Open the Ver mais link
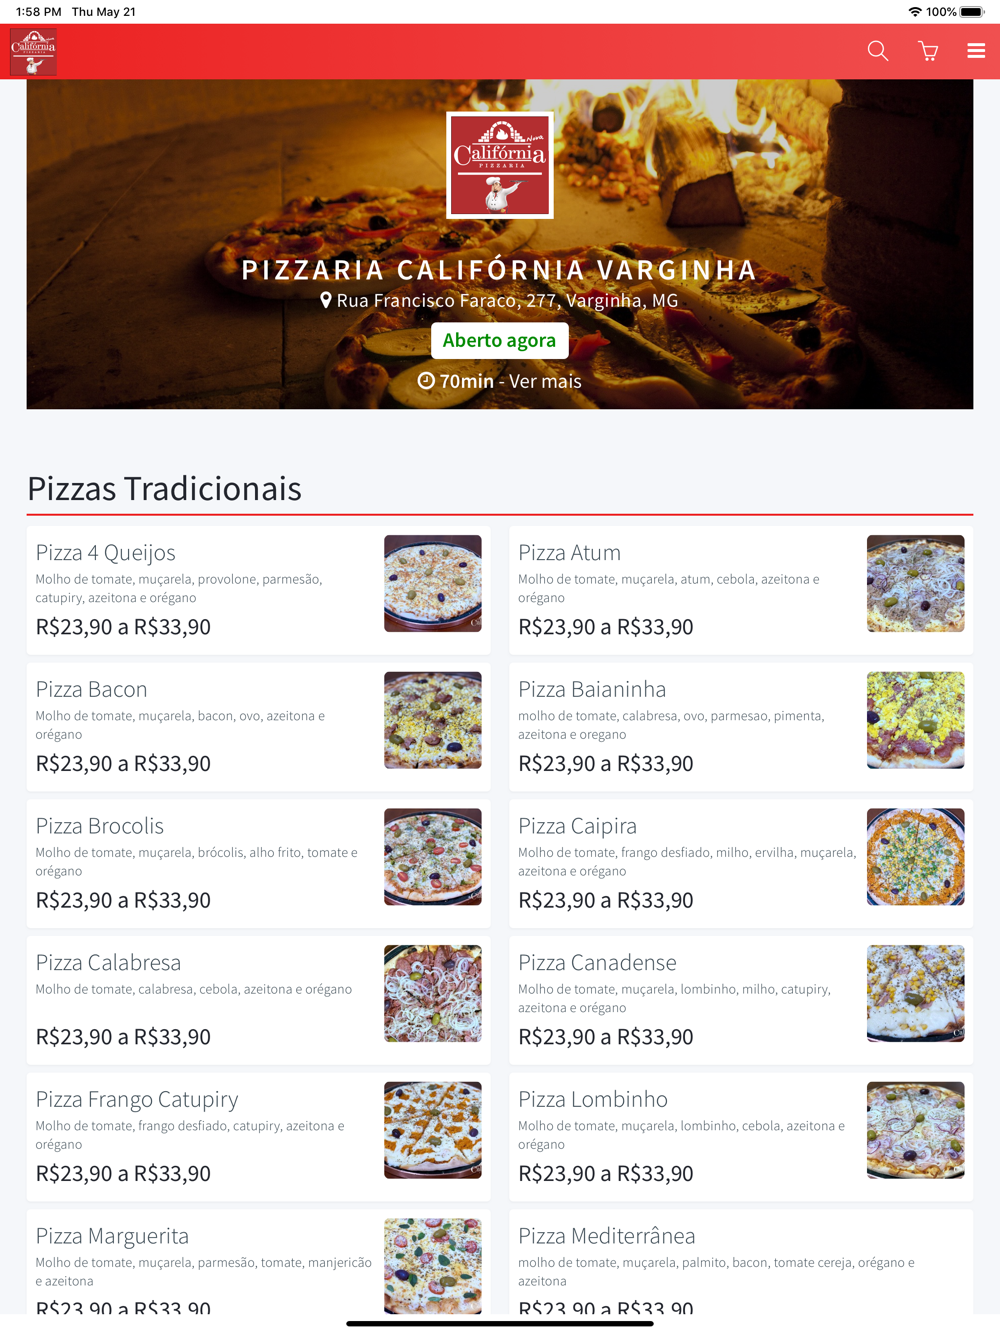 tap(545, 381)
